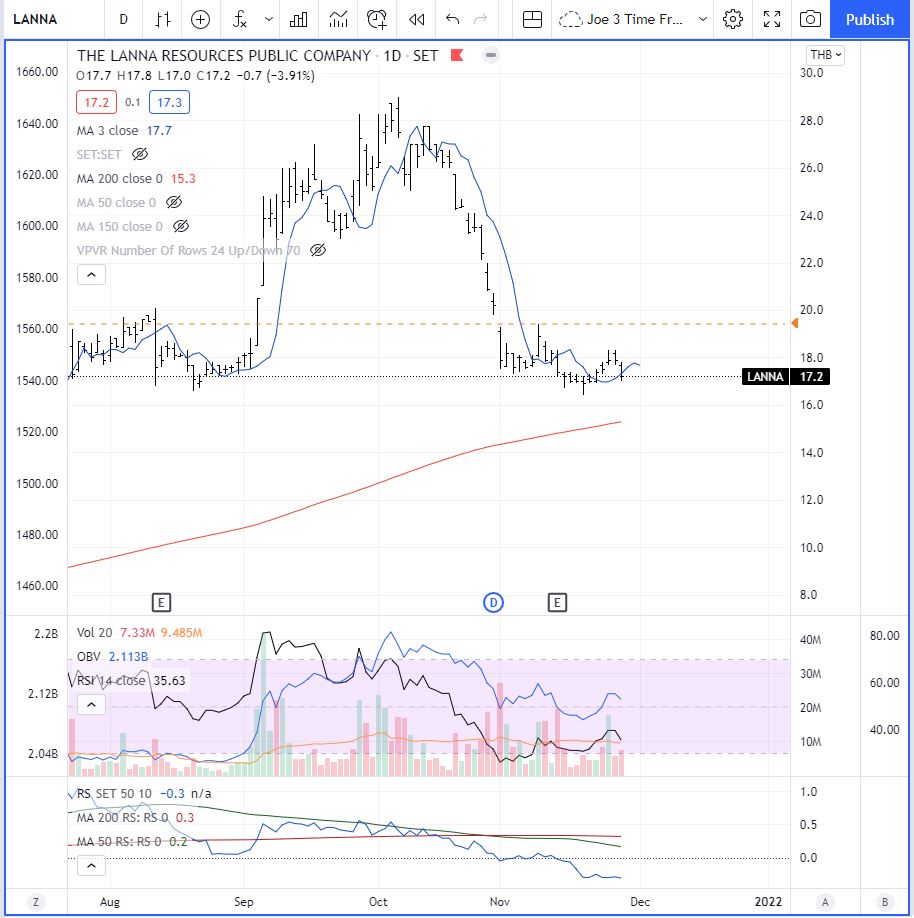Open the THB currency dropdown

[x=825, y=55]
